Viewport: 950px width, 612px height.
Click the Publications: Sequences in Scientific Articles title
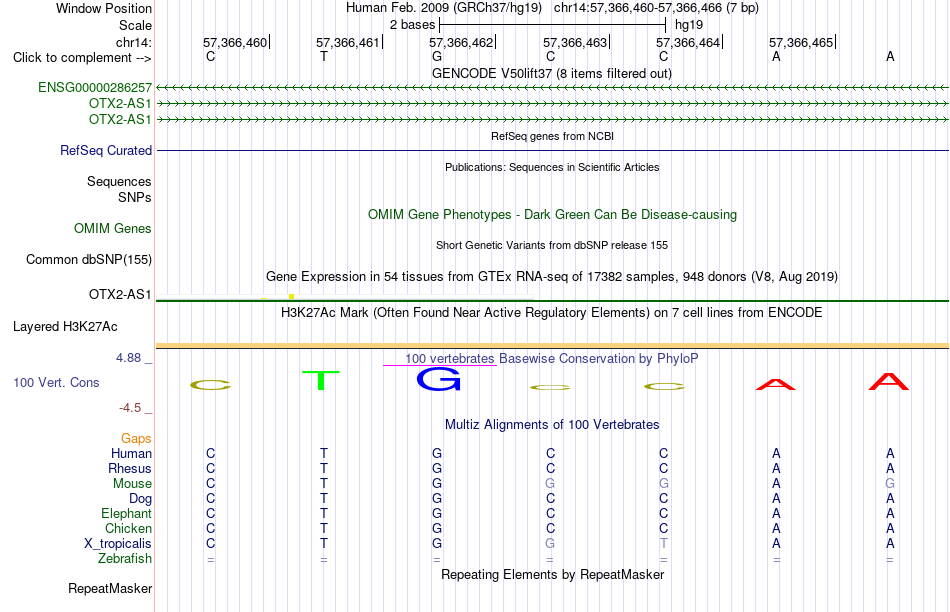(552, 167)
